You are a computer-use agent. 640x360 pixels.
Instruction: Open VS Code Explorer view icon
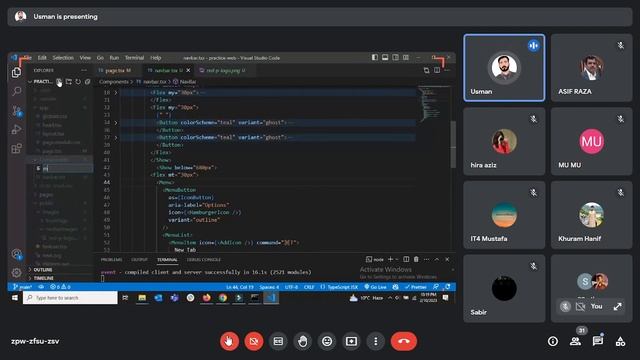click(16, 73)
